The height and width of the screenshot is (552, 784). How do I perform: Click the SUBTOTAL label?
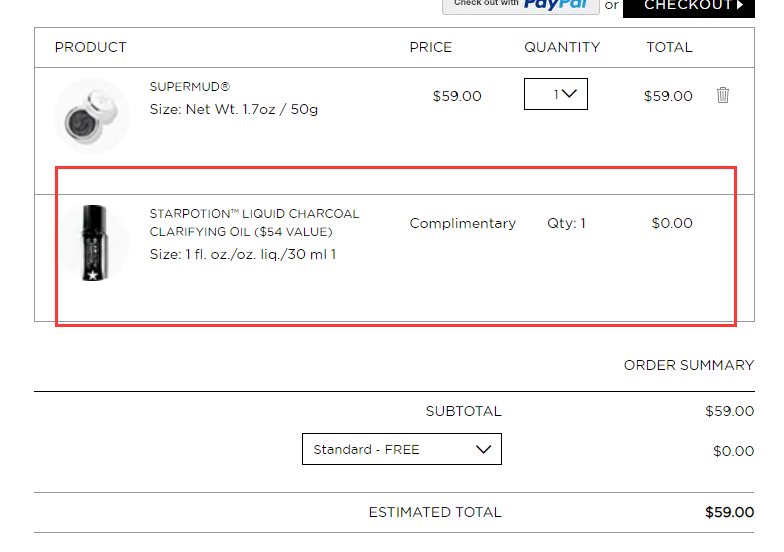(x=464, y=411)
